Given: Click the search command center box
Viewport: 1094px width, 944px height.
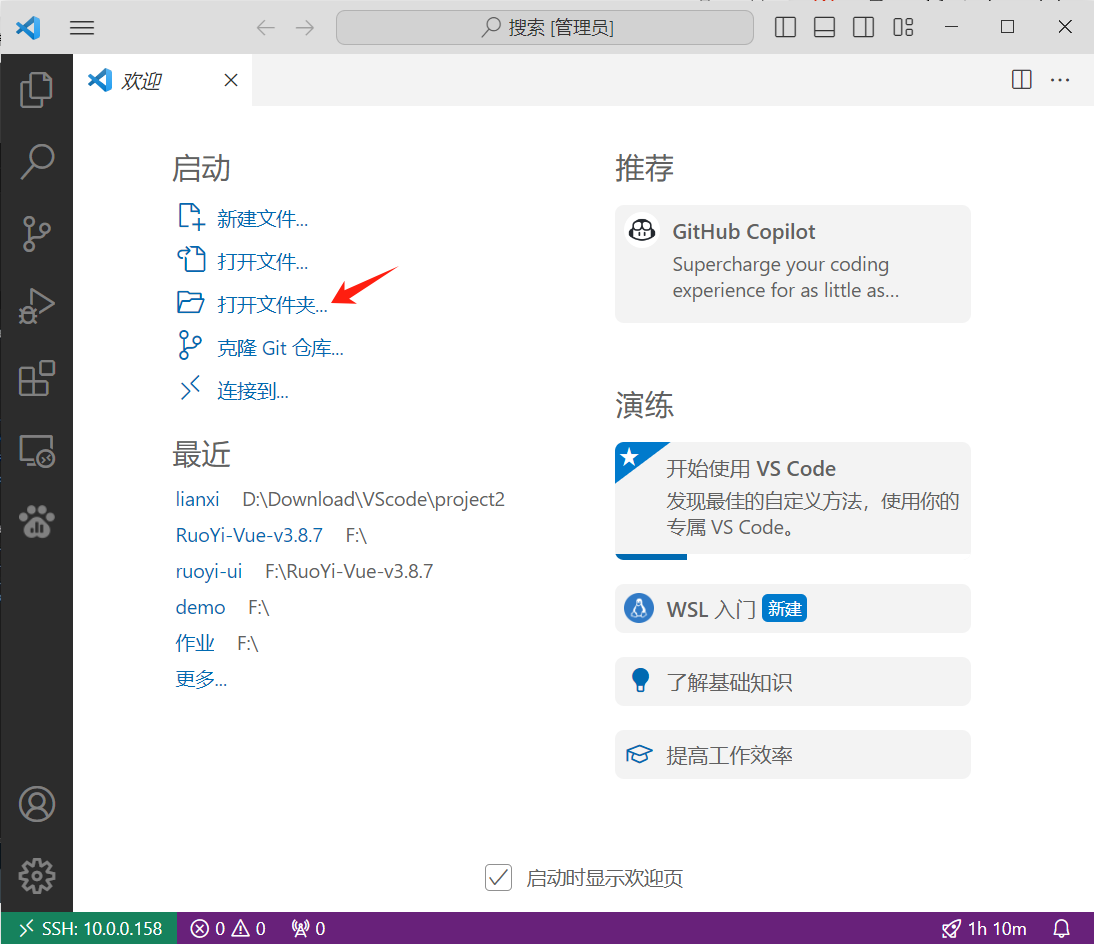Looking at the screenshot, I should 544,28.
